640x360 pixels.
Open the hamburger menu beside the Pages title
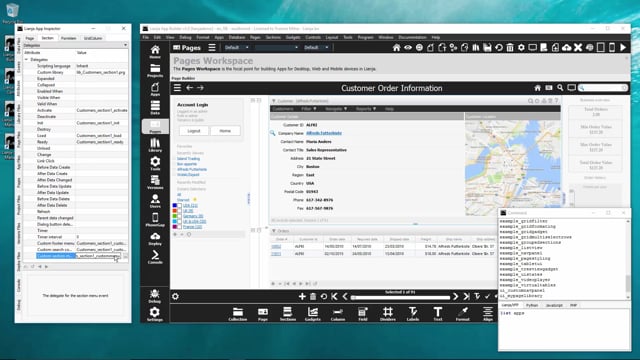(x=212, y=48)
